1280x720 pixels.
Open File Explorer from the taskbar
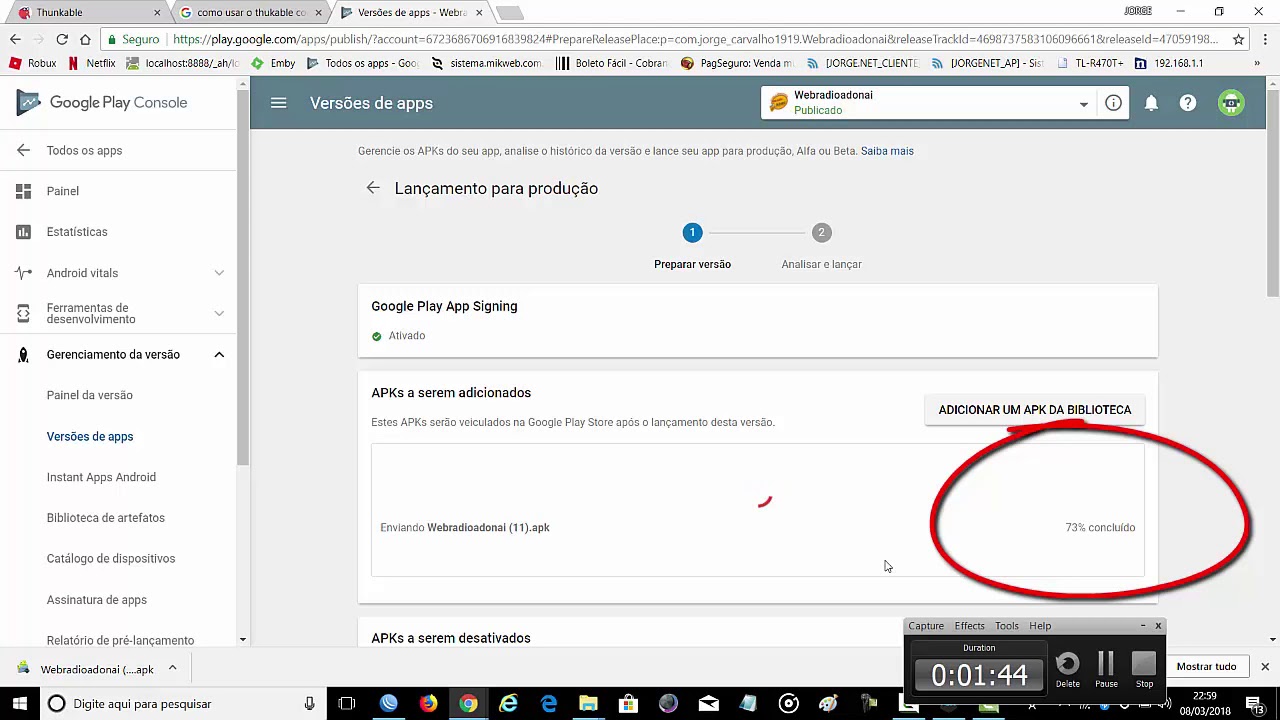588,704
